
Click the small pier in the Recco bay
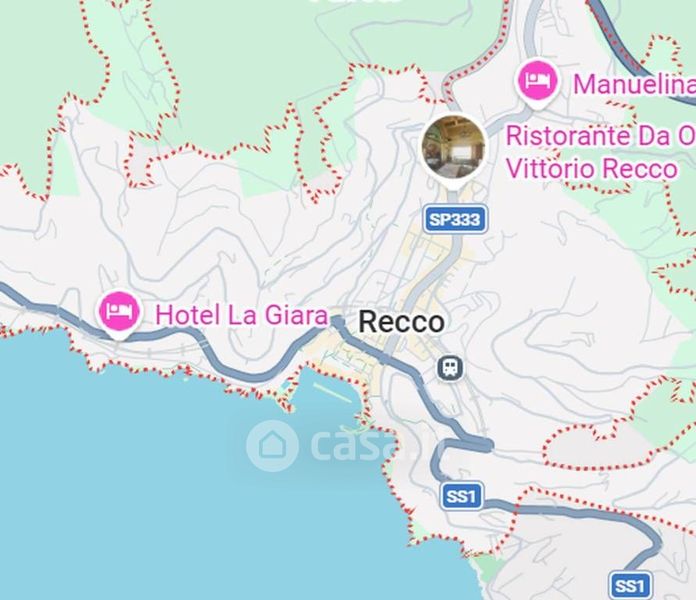point(332,392)
